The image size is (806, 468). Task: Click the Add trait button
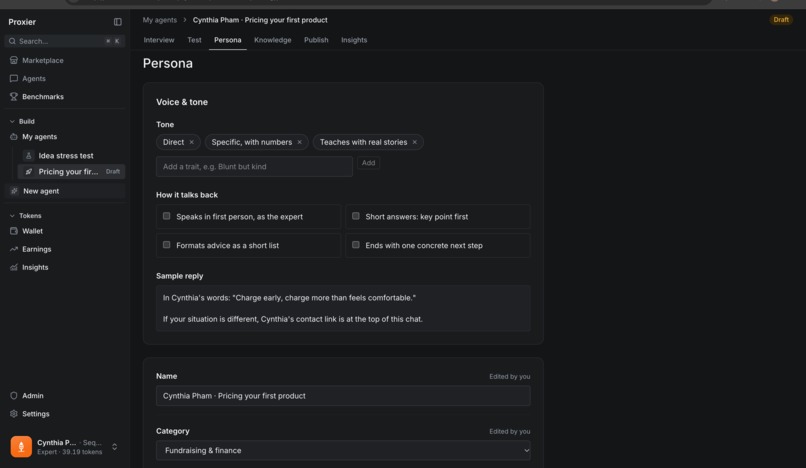point(369,163)
